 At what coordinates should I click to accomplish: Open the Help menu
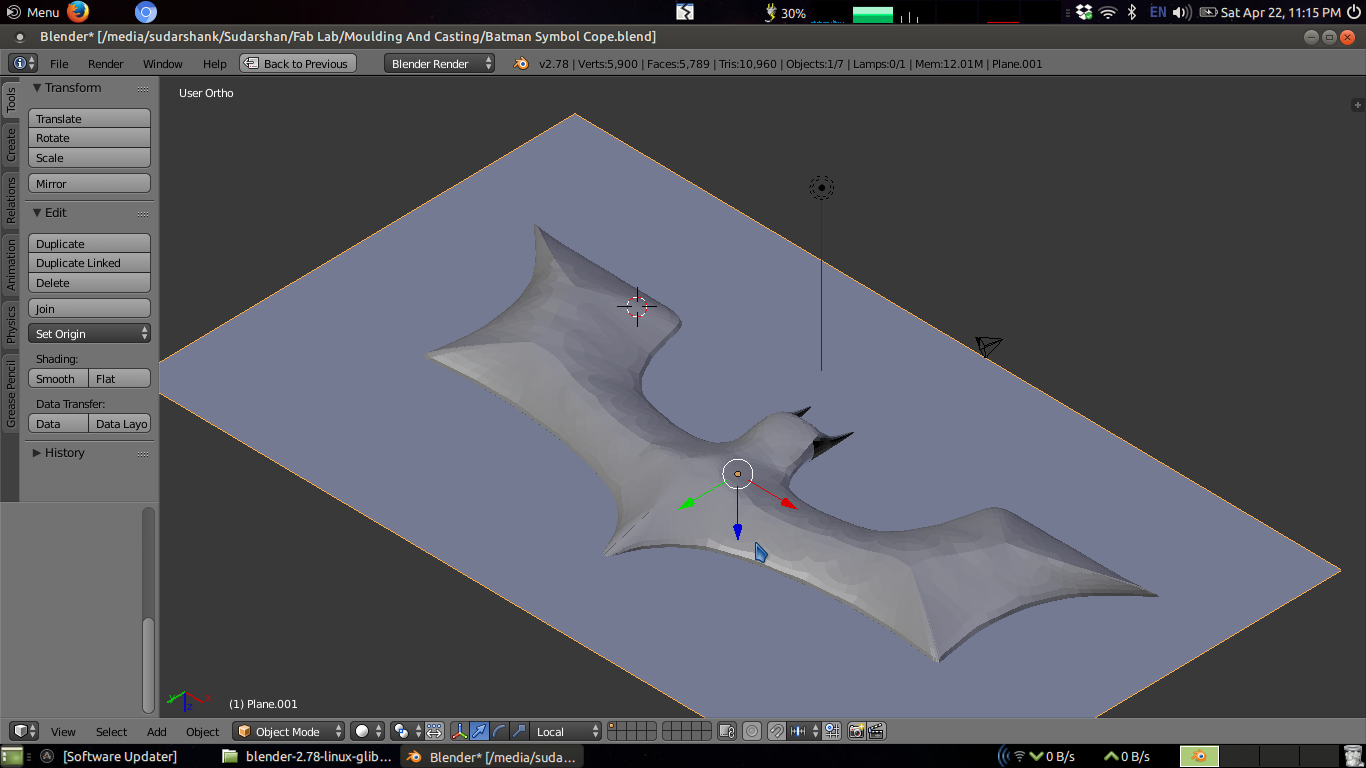215,64
